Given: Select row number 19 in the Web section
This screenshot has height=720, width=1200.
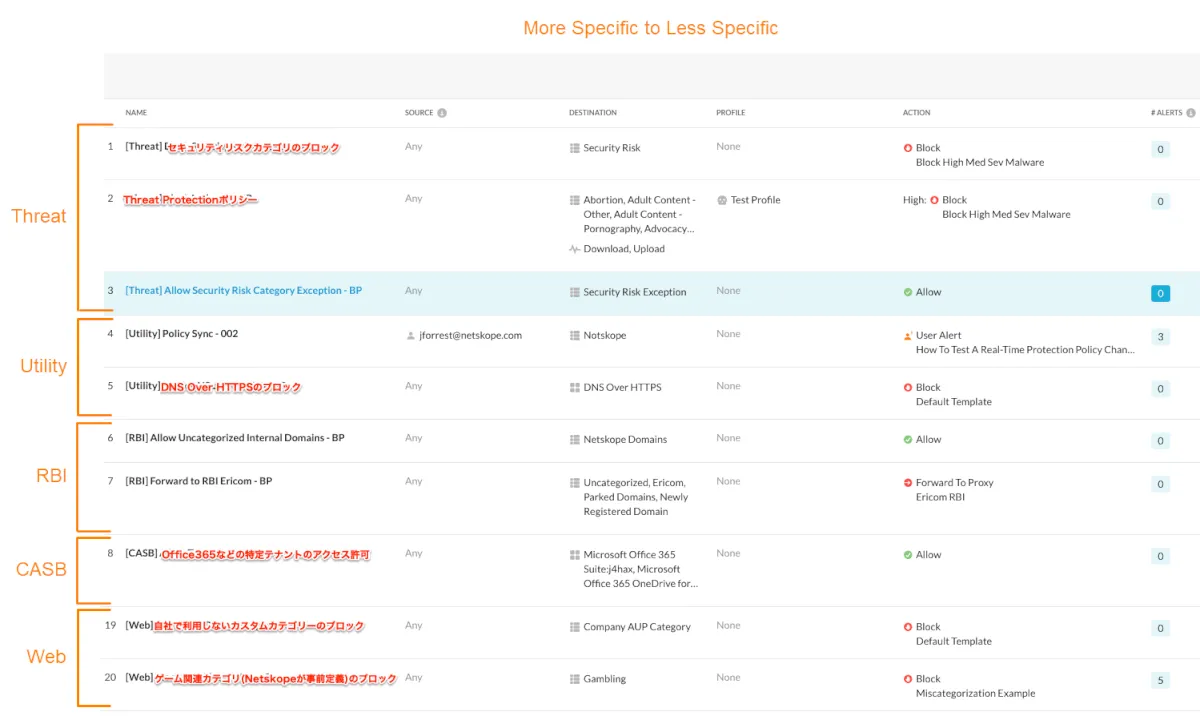Looking at the screenshot, I should [110, 625].
